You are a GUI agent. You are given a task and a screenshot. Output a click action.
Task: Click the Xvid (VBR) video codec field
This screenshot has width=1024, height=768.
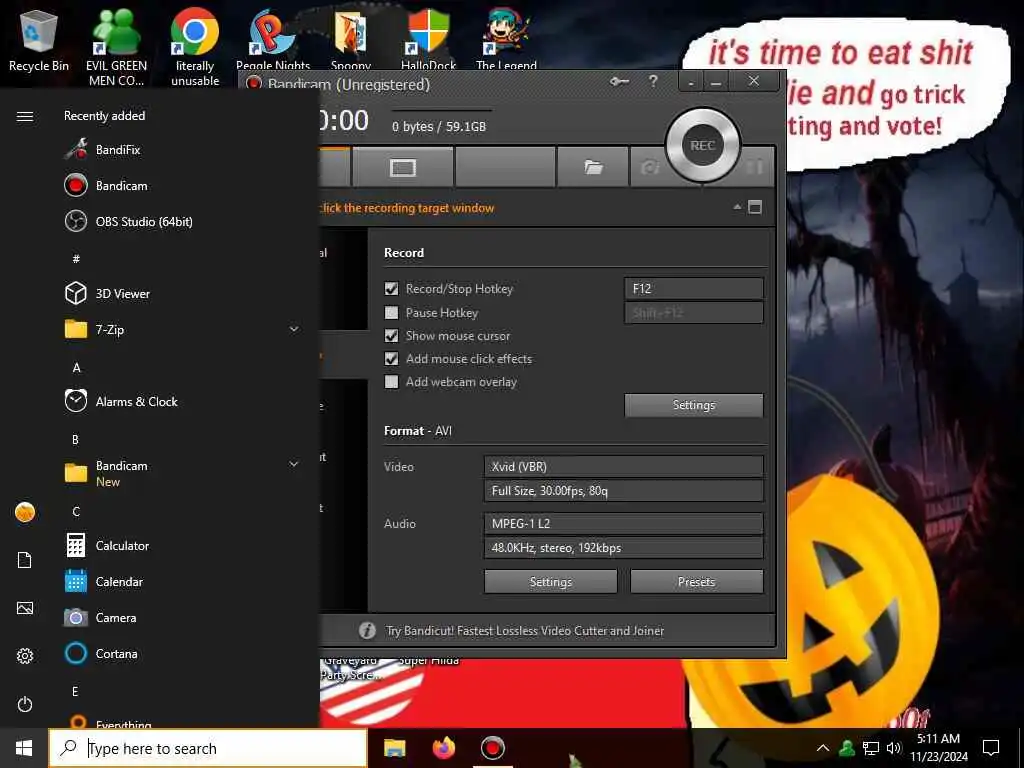coord(624,466)
